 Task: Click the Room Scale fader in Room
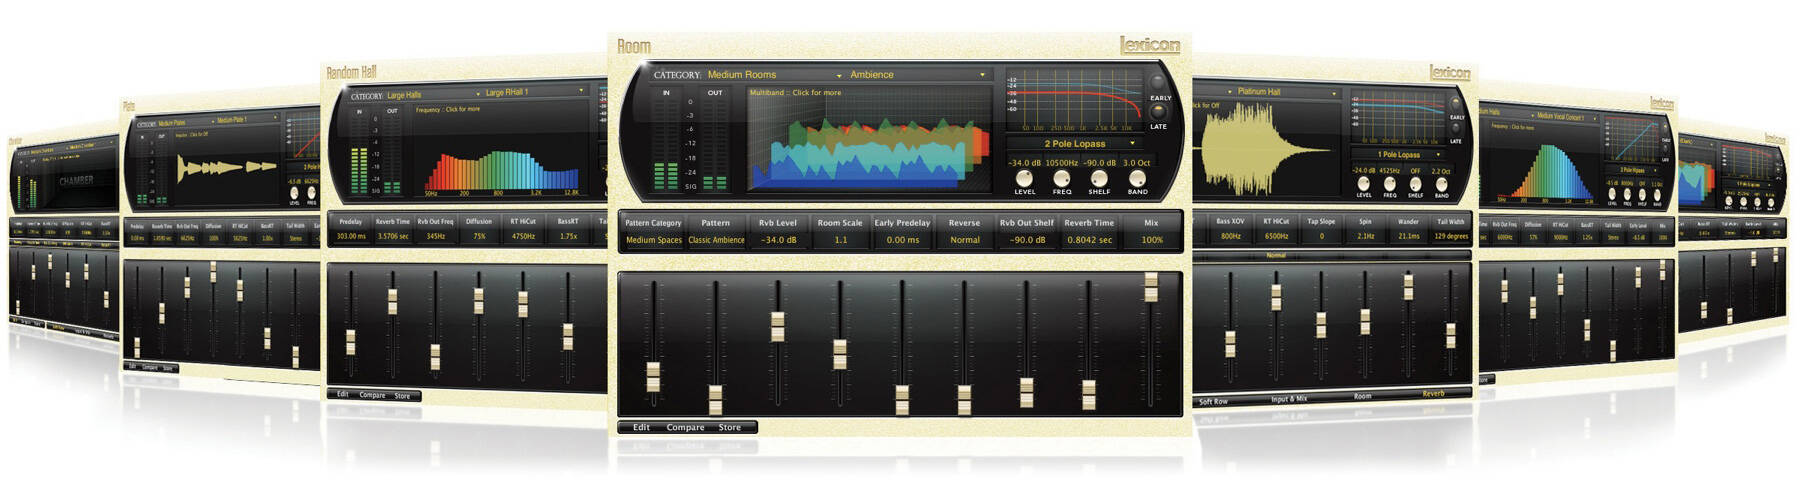pyautogui.click(x=840, y=354)
